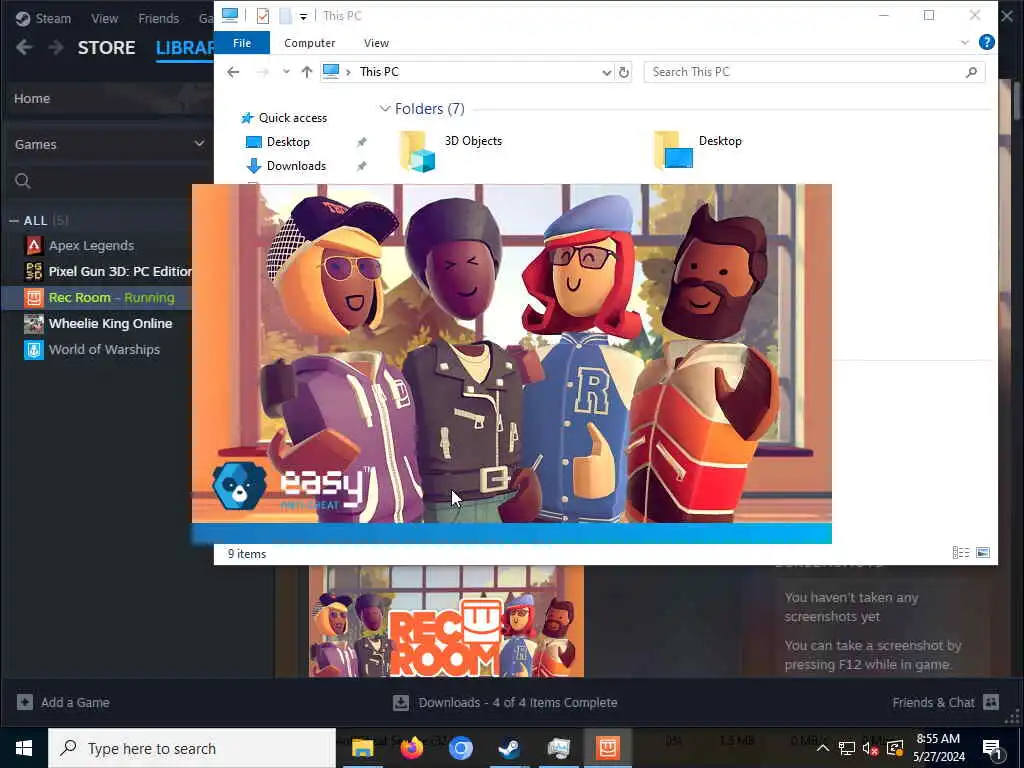Open the Steam menu in the Steam window

click(x=43, y=18)
